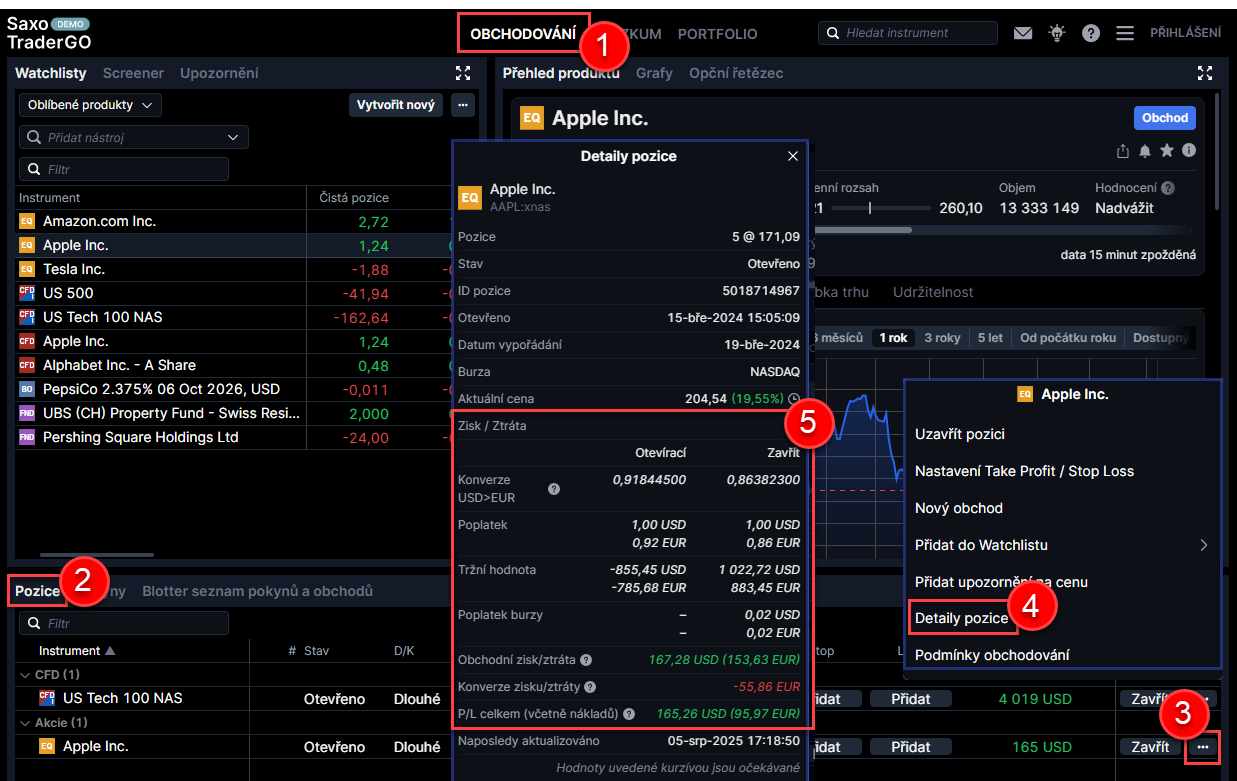Open the Upozornění tab
The image size is (1237, 781).
click(219, 73)
